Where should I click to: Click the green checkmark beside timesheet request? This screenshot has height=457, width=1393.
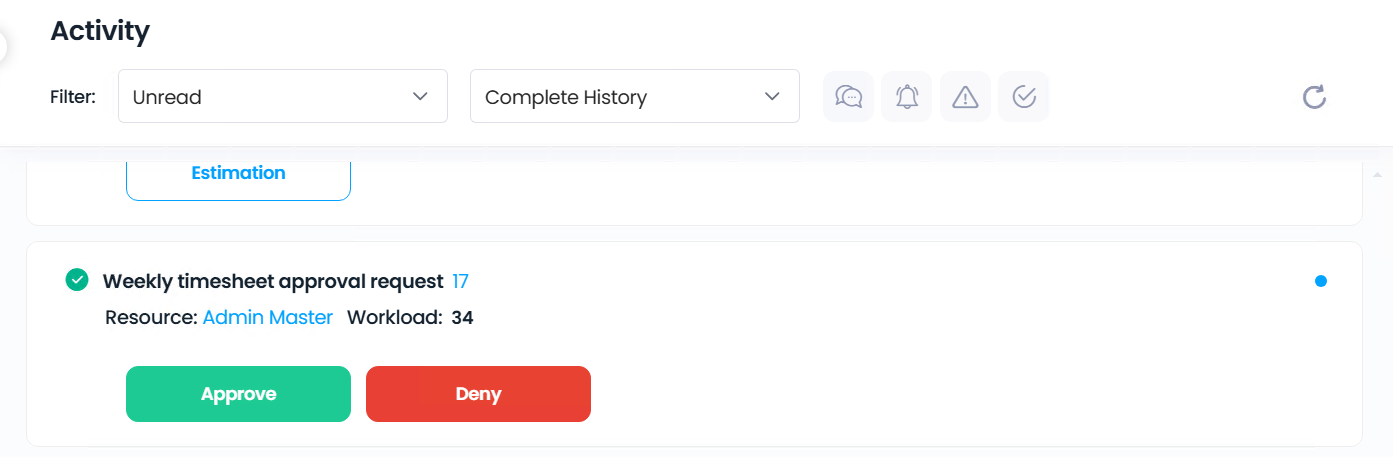pyautogui.click(x=77, y=281)
